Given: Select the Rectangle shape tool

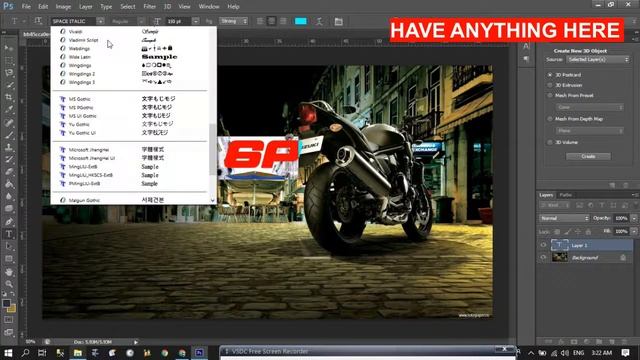Looking at the screenshot, I should coord(9,259).
